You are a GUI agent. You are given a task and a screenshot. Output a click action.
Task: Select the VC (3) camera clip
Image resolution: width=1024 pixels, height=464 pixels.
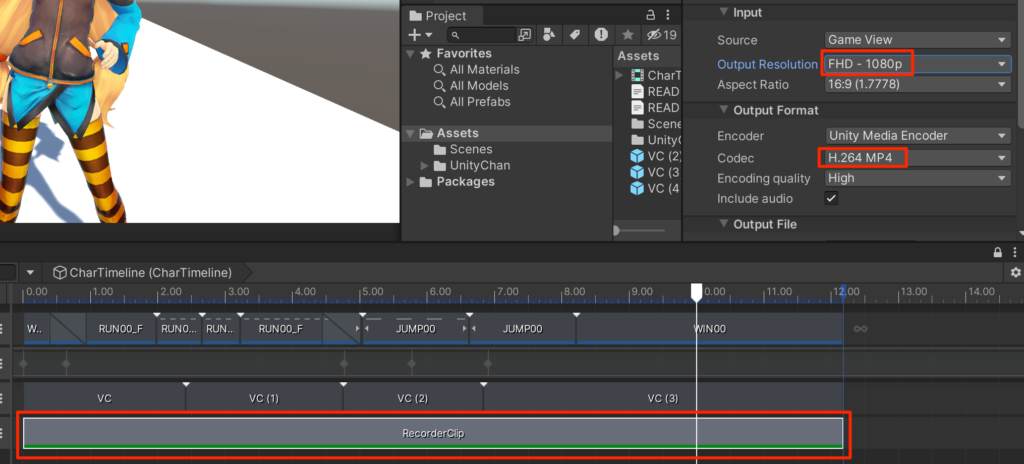[663, 398]
